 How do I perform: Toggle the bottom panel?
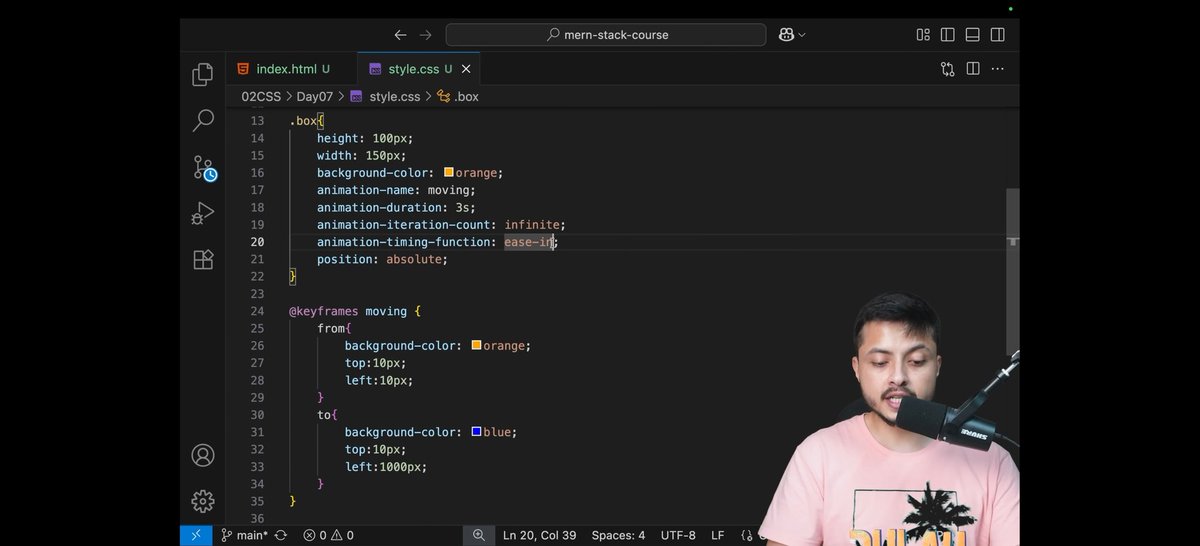[972, 35]
